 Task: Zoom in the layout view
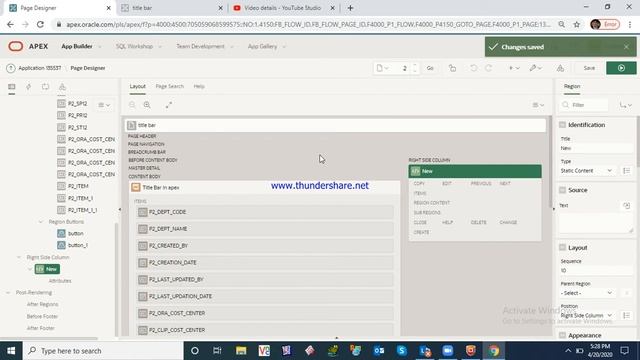[147, 105]
